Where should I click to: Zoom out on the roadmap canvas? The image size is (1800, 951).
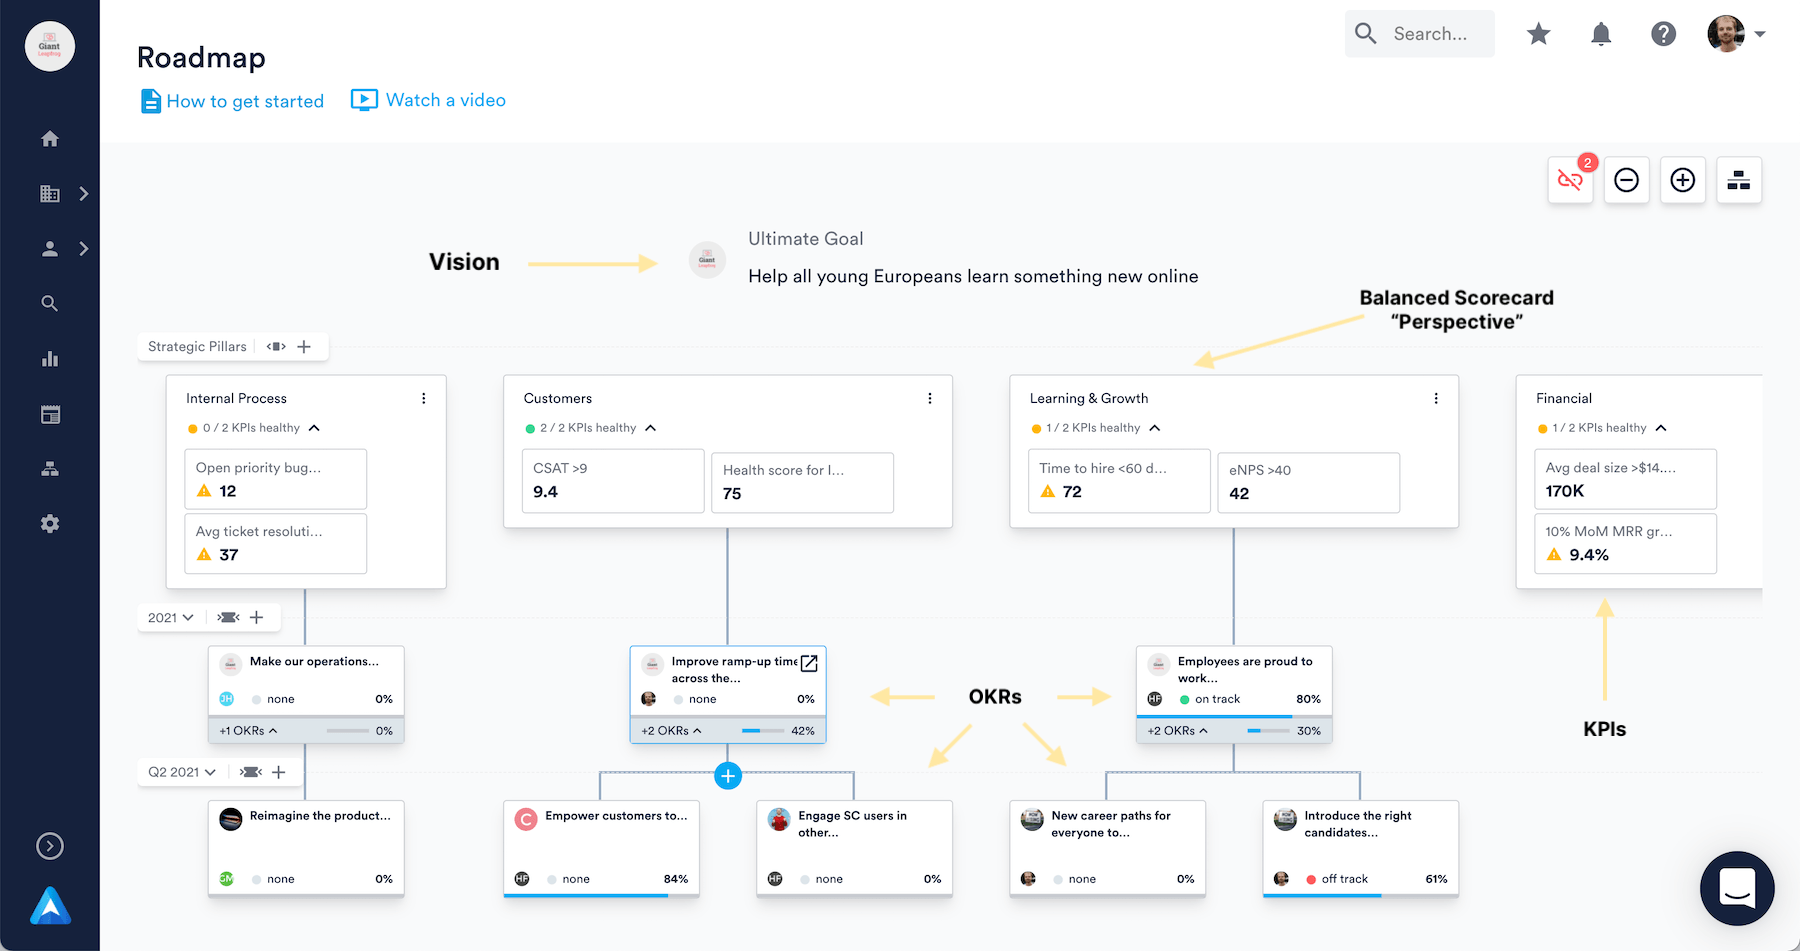click(x=1627, y=180)
